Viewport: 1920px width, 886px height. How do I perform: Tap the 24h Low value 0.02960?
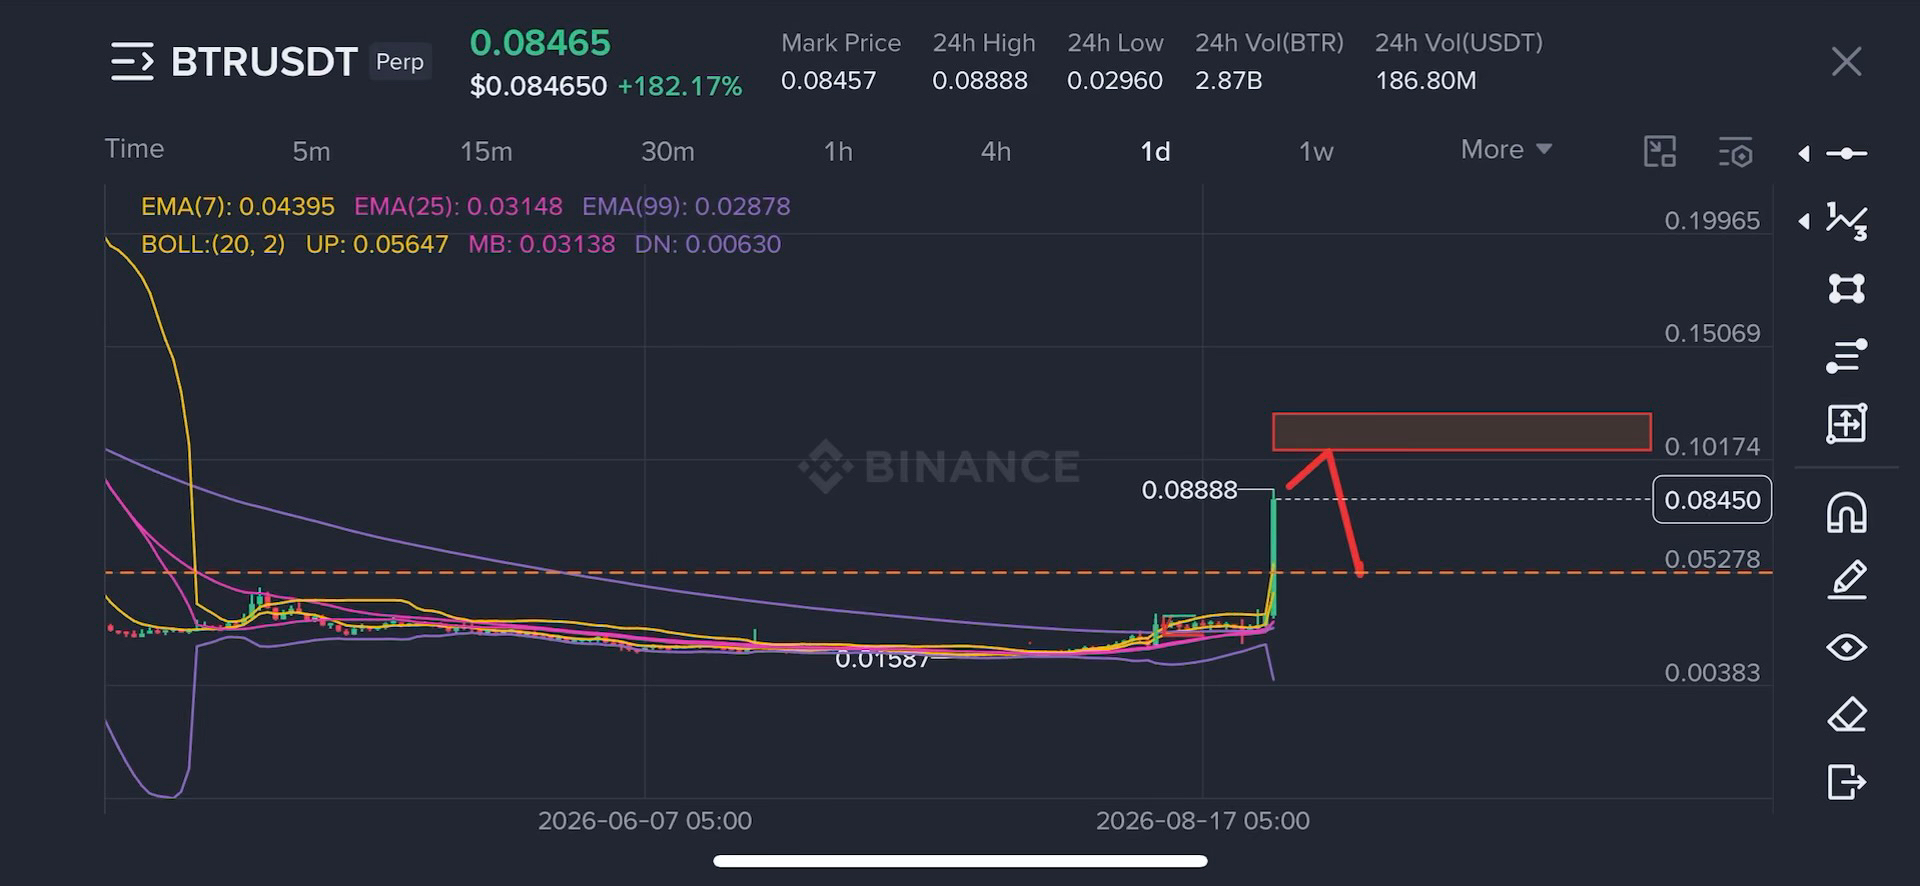pyautogui.click(x=1115, y=81)
